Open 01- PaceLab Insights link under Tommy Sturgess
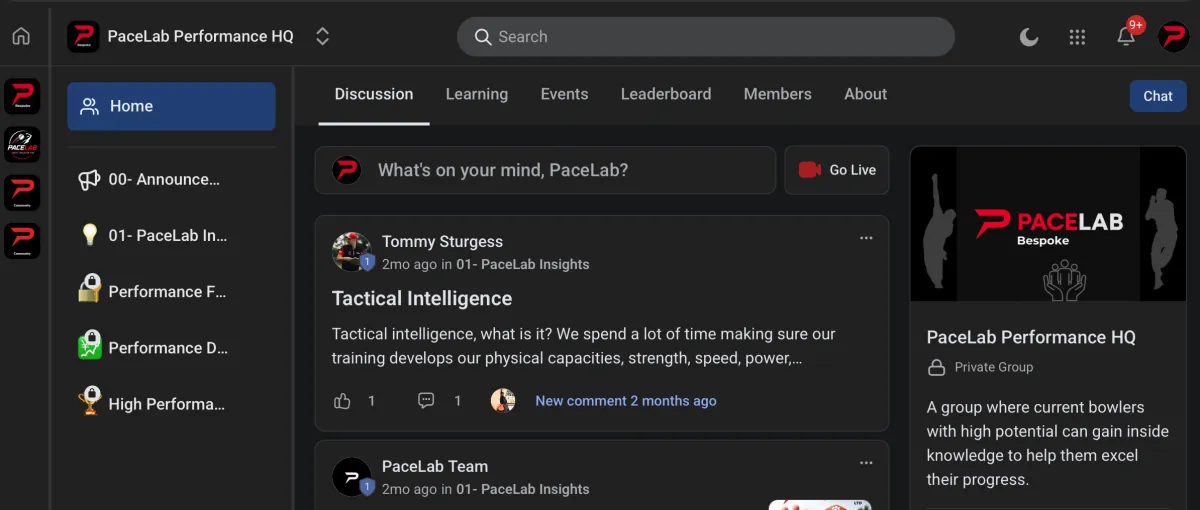The image size is (1200, 510). pyautogui.click(x=523, y=265)
